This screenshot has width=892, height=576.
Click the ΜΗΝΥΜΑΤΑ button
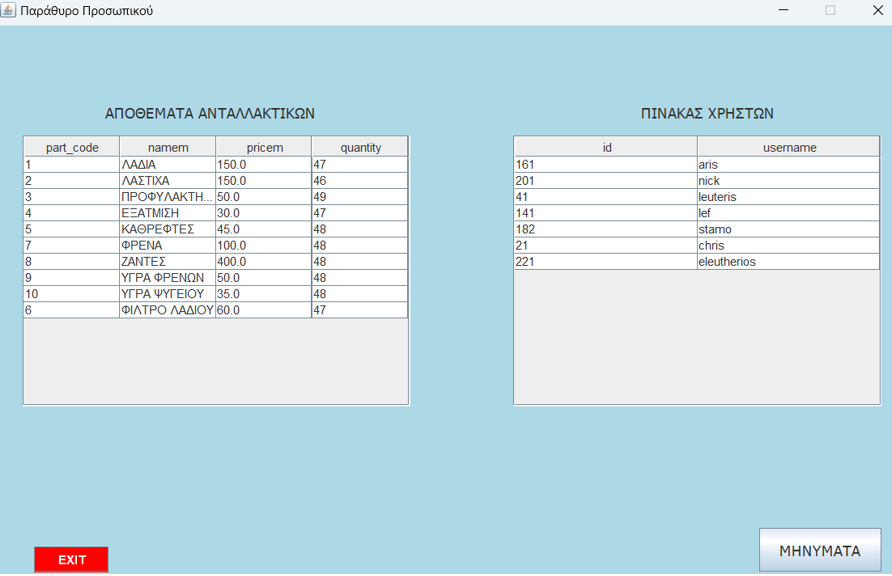click(822, 550)
